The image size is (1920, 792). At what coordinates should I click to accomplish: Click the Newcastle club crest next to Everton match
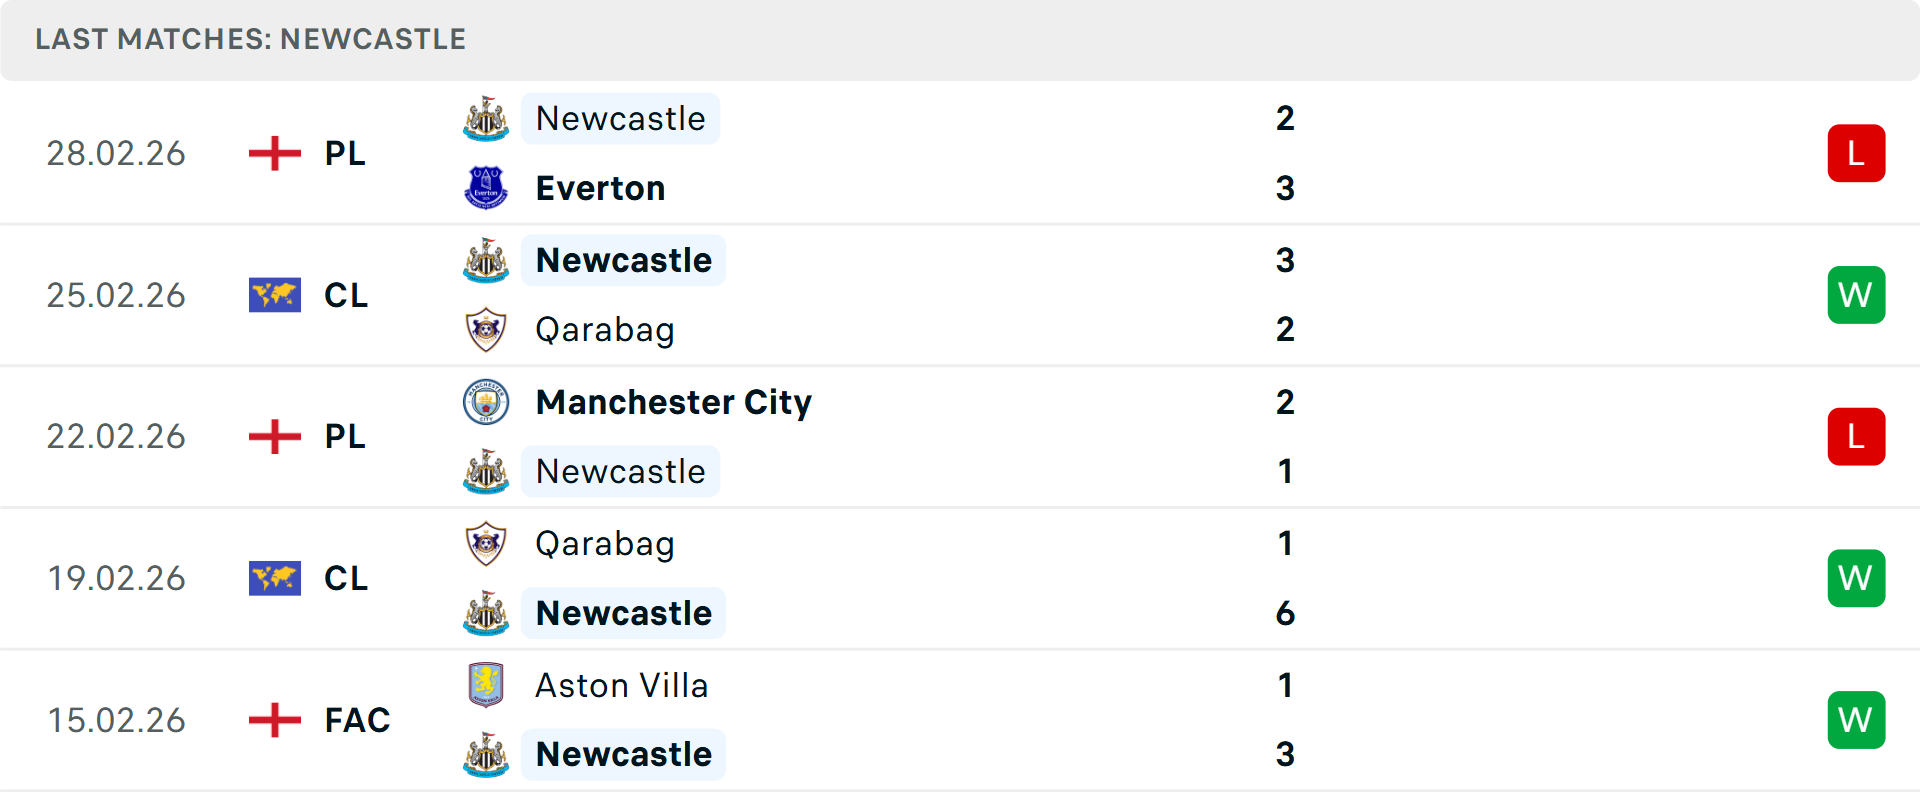tap(486, 117)
